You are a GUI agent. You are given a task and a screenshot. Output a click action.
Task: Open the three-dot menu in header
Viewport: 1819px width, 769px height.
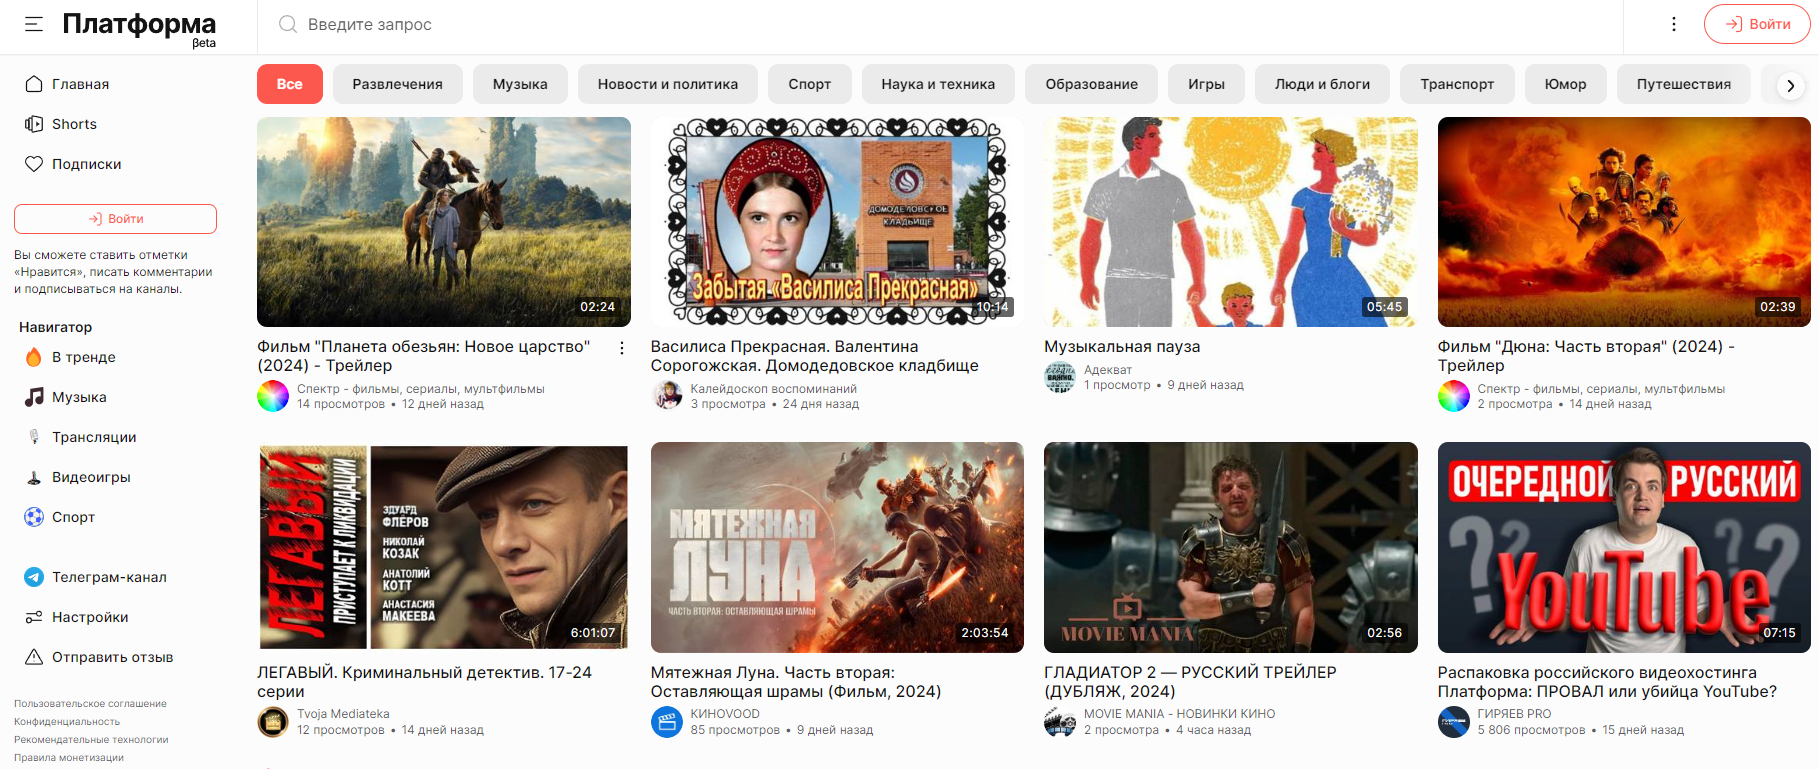pos(1674,24)
